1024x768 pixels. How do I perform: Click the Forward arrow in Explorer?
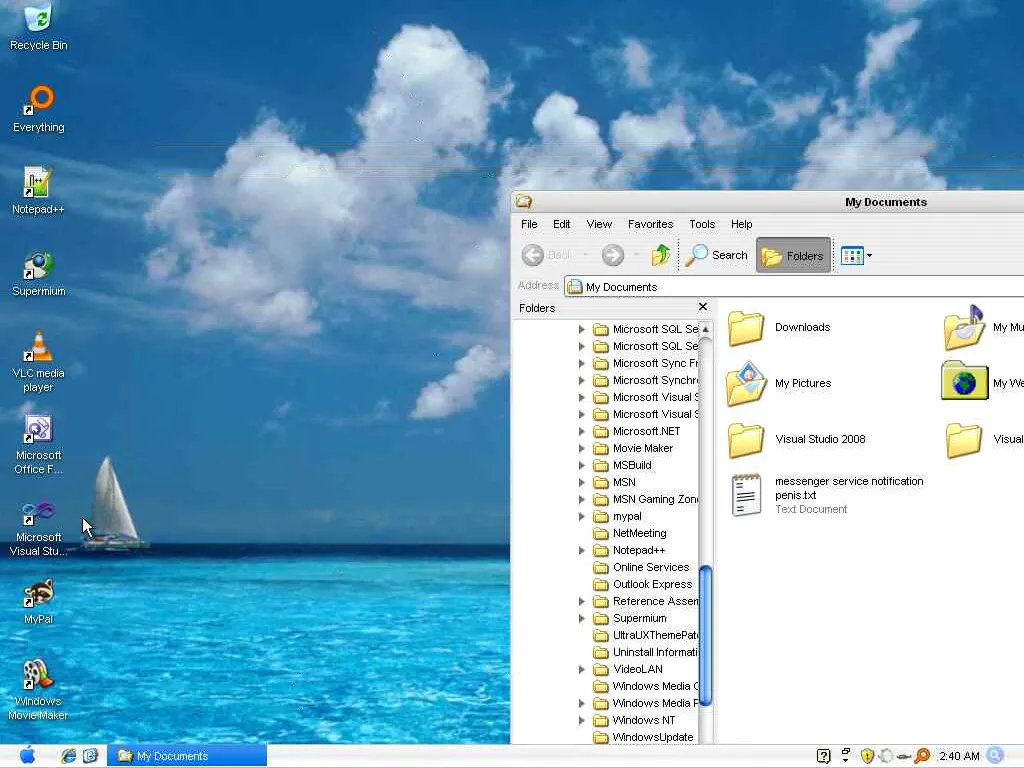[613, 255]
